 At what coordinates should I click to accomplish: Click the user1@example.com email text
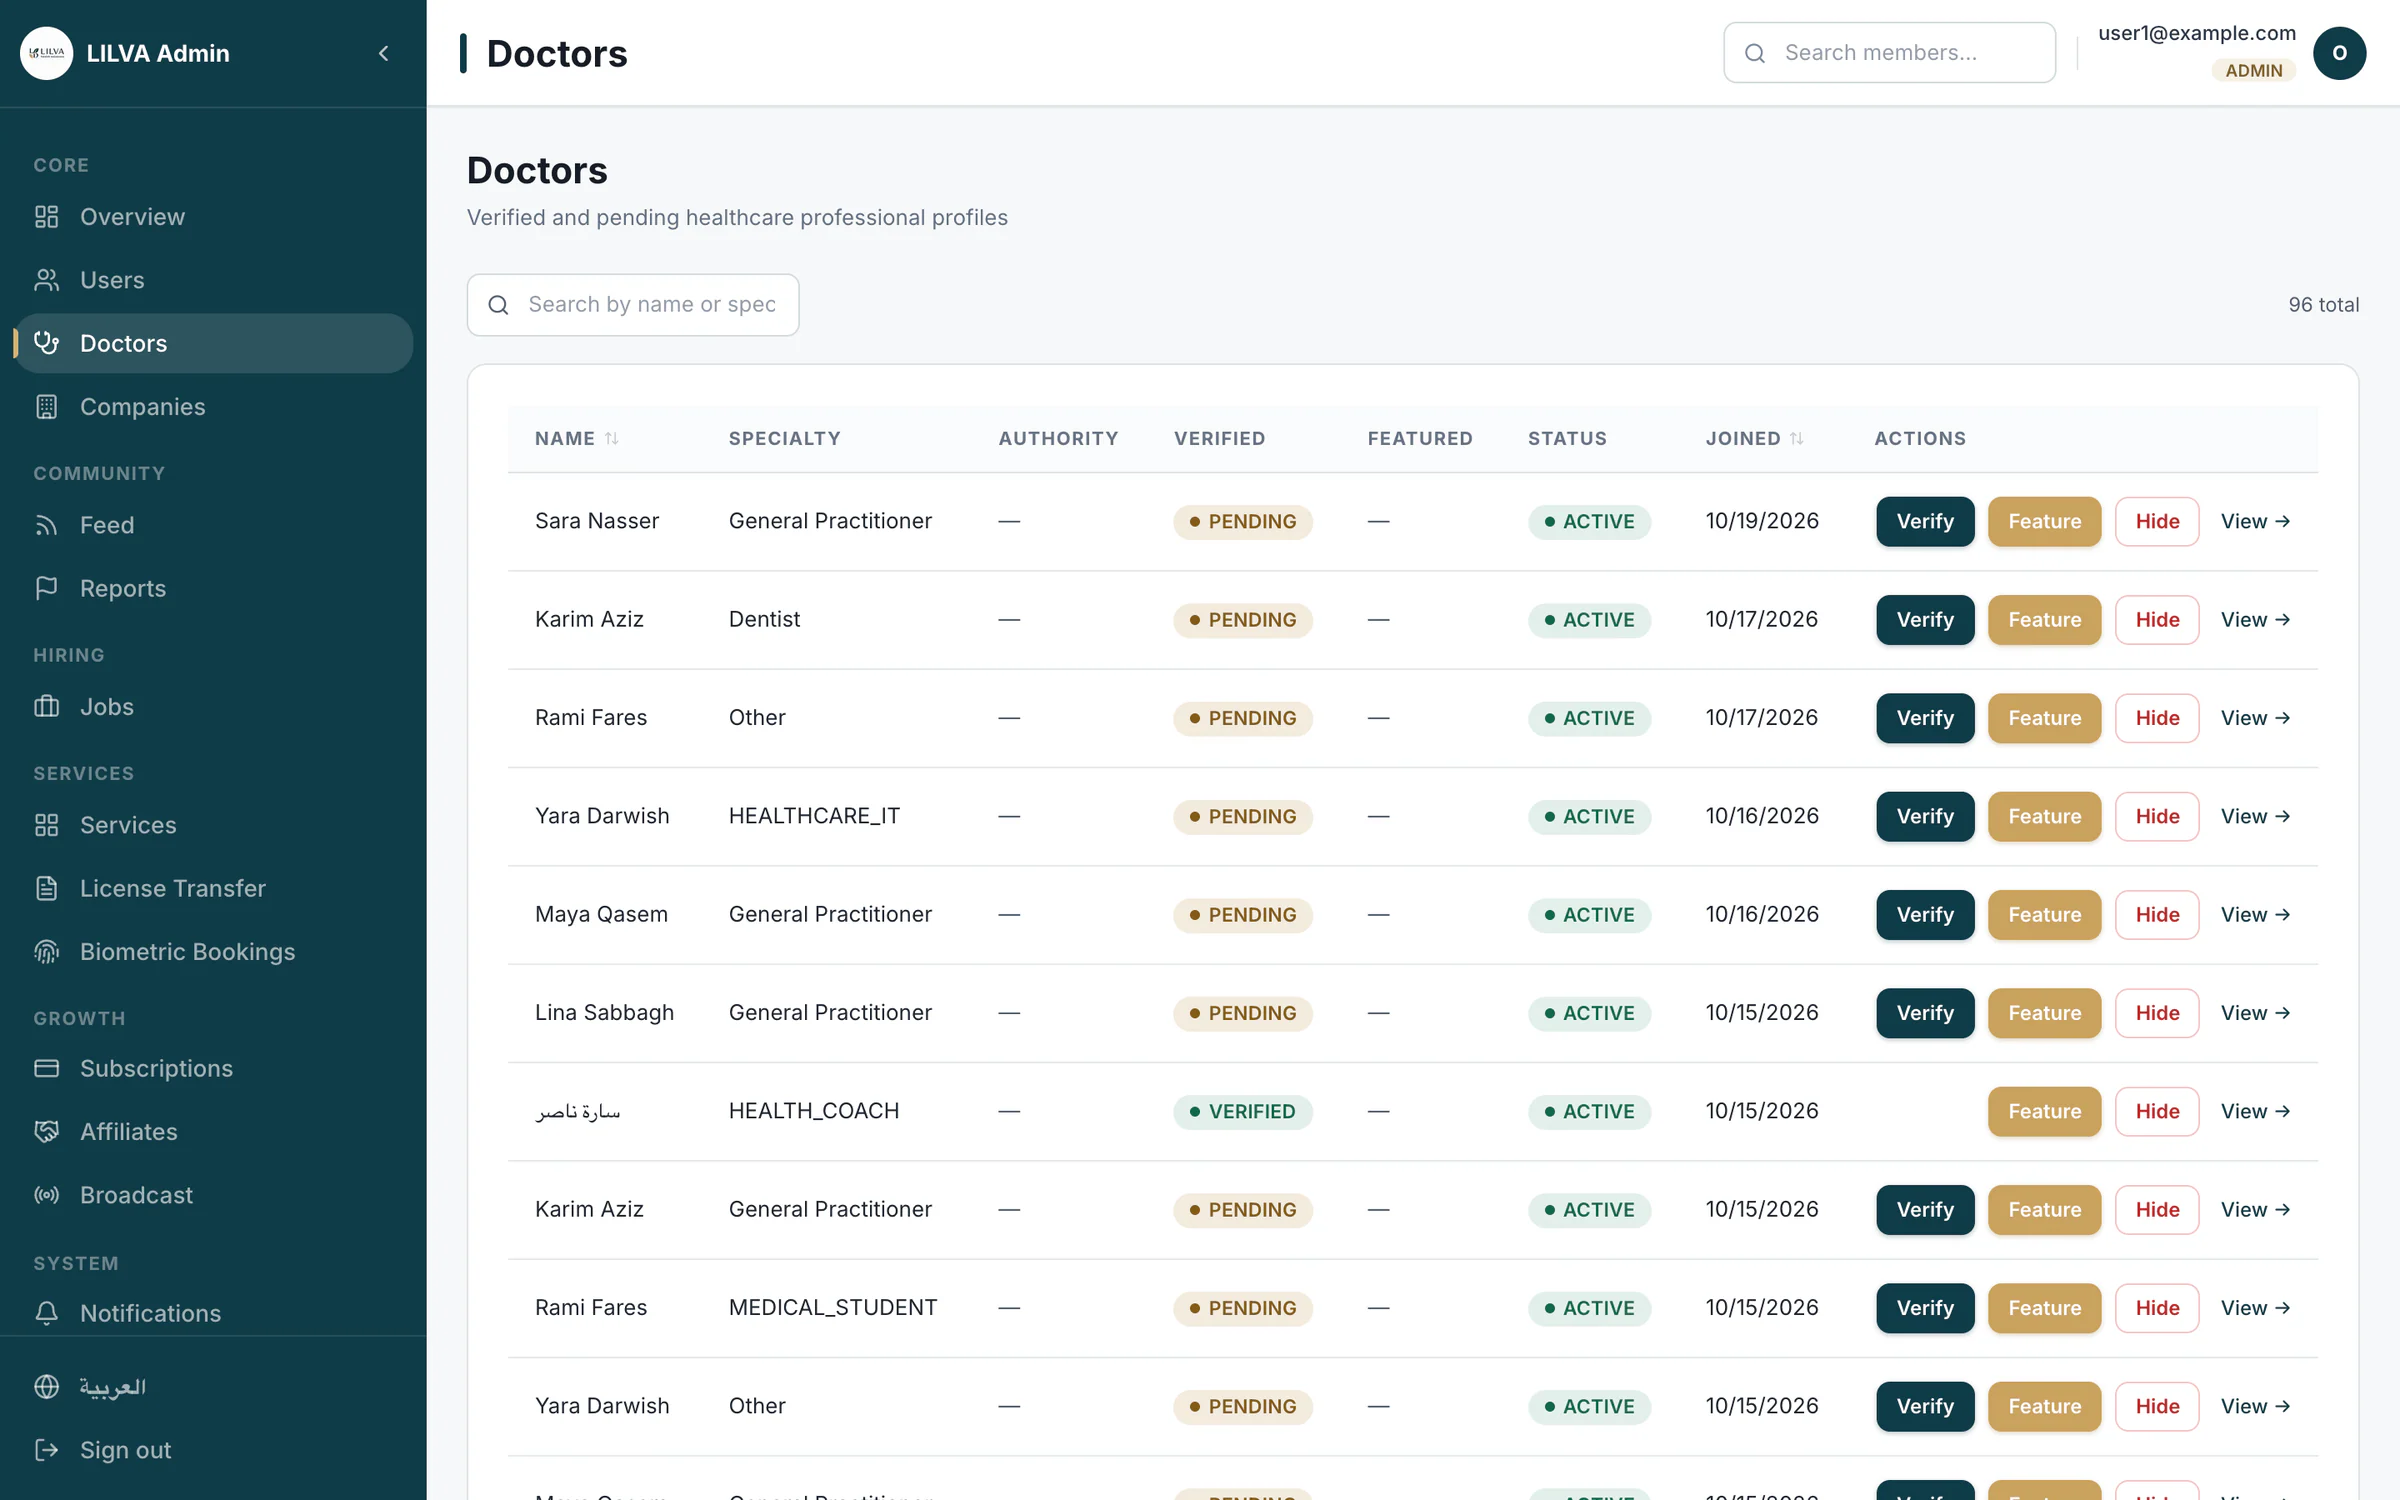(x=2196, y=33)
